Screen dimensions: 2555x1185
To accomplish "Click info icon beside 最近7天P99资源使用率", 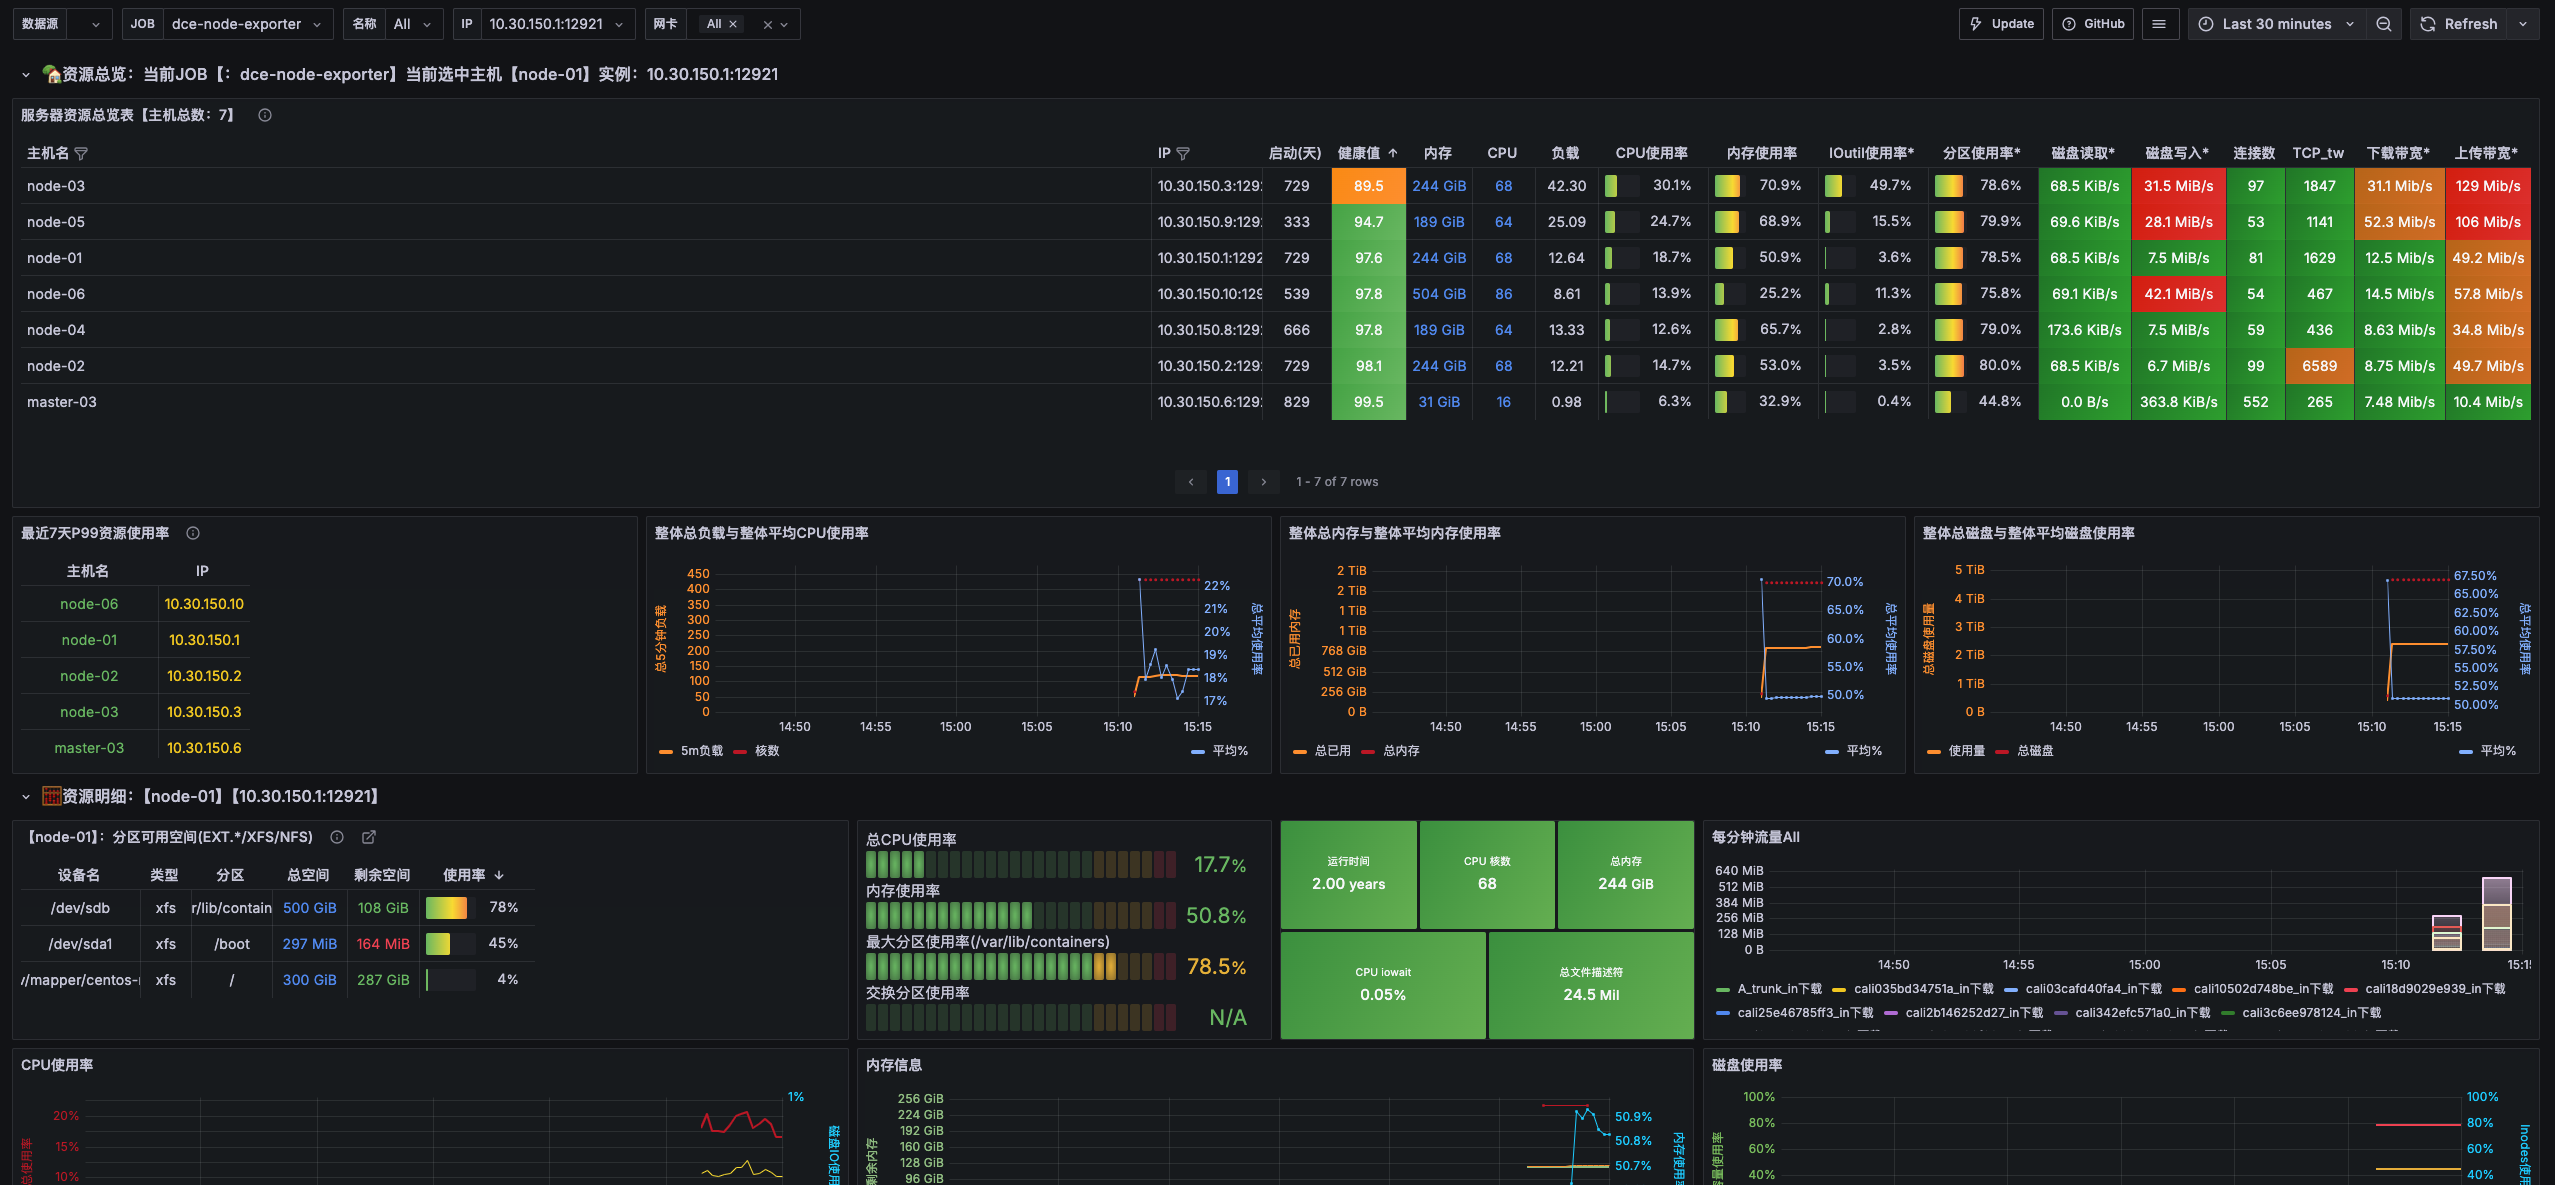I will (x=193, y=533).
